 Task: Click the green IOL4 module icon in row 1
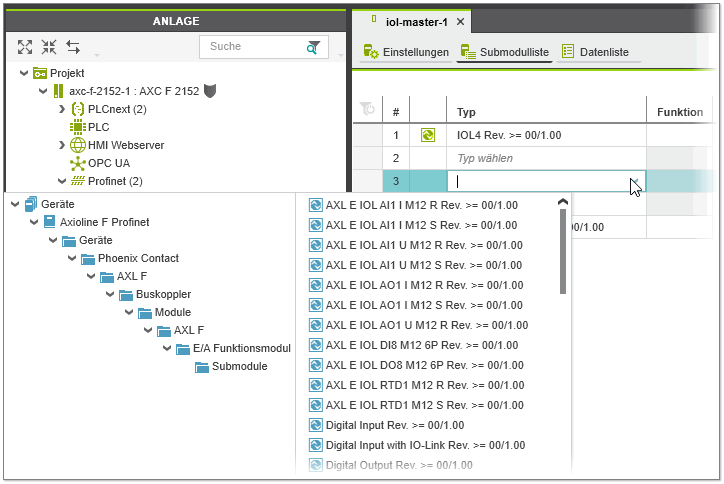click(x=429, y=135)
